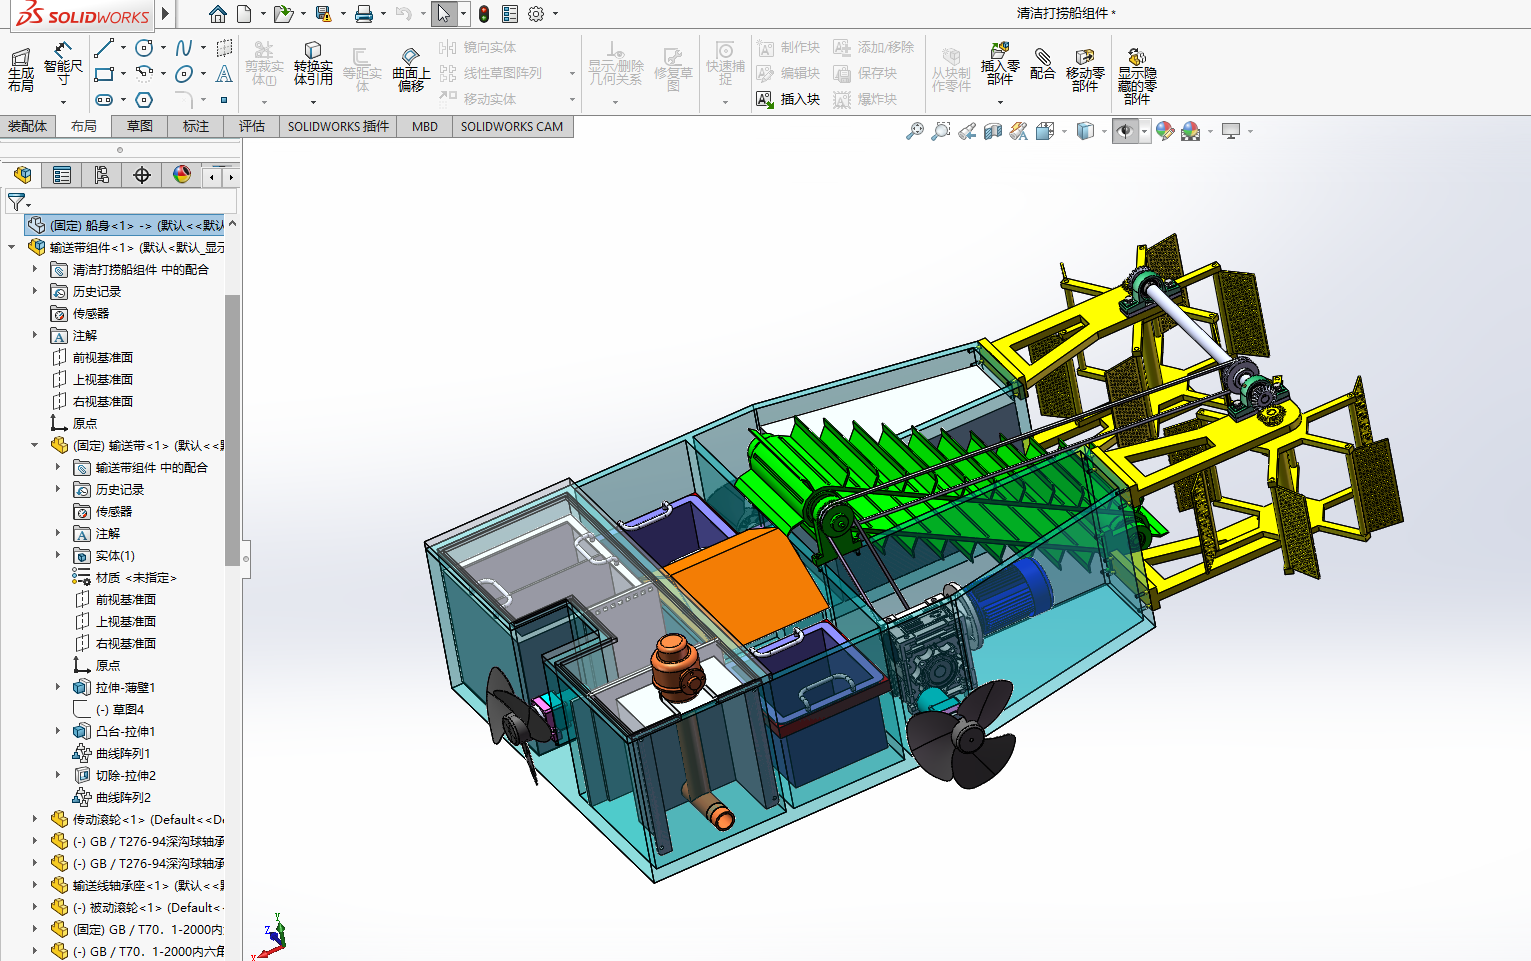This screenshot has height=961, width=1531.
Task: Rebuild the model with the traffic light icon
Action: point(484,14)
